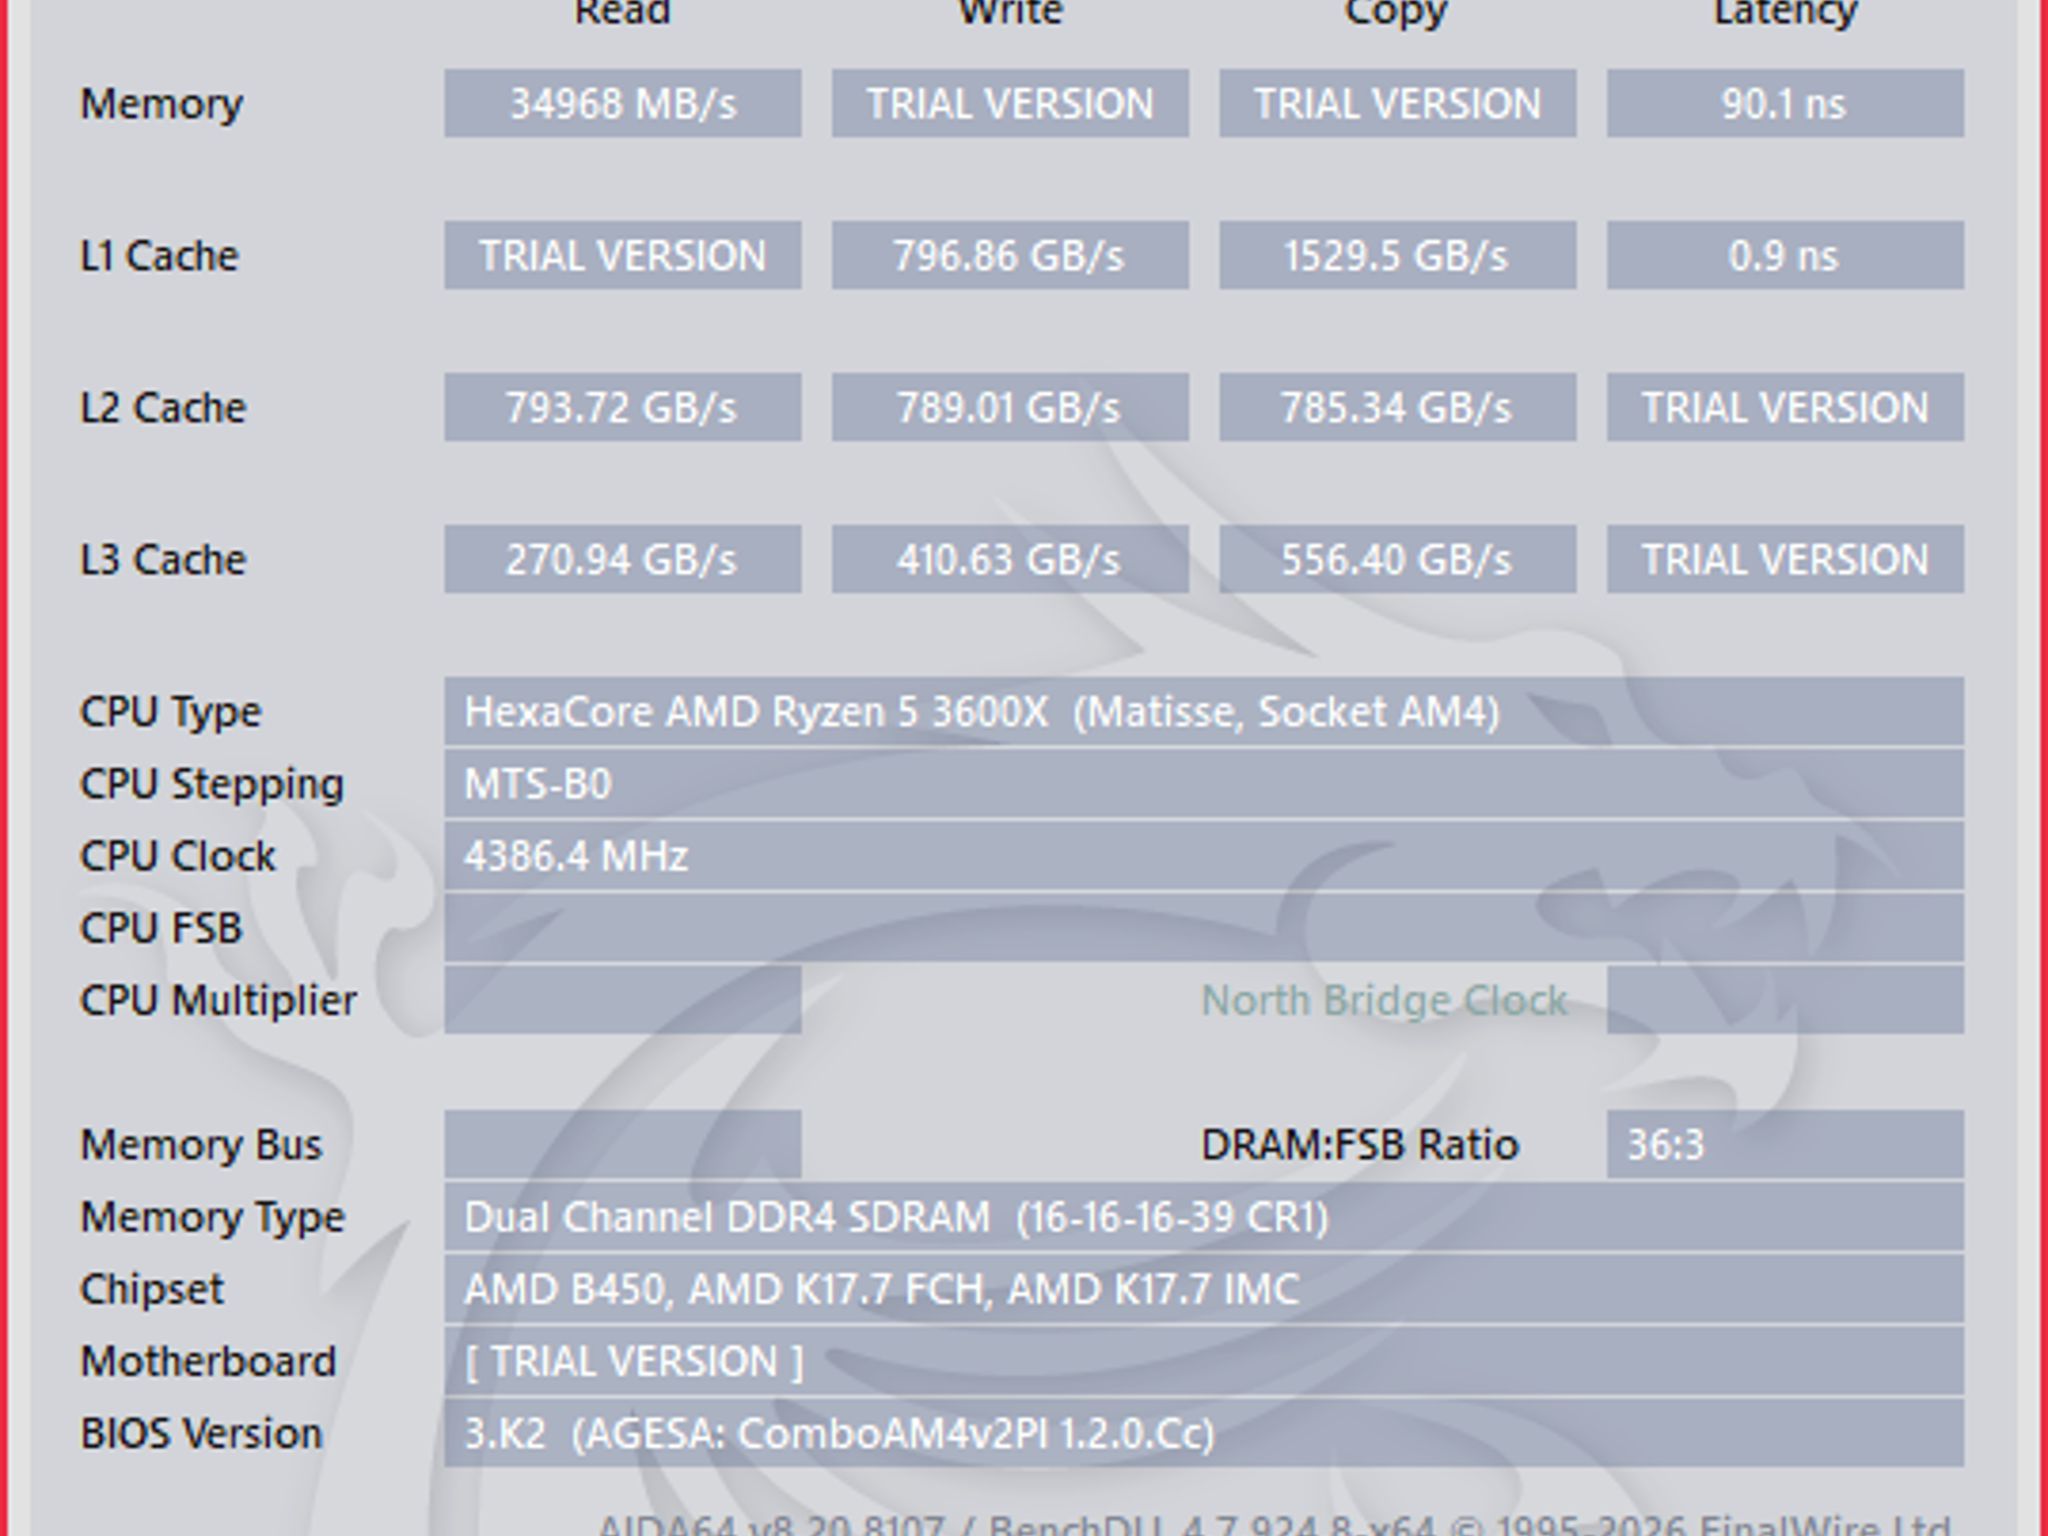Click the empty CPU Multiplier field
Screen dimensions: 2048x1536
coord(622,1000)
